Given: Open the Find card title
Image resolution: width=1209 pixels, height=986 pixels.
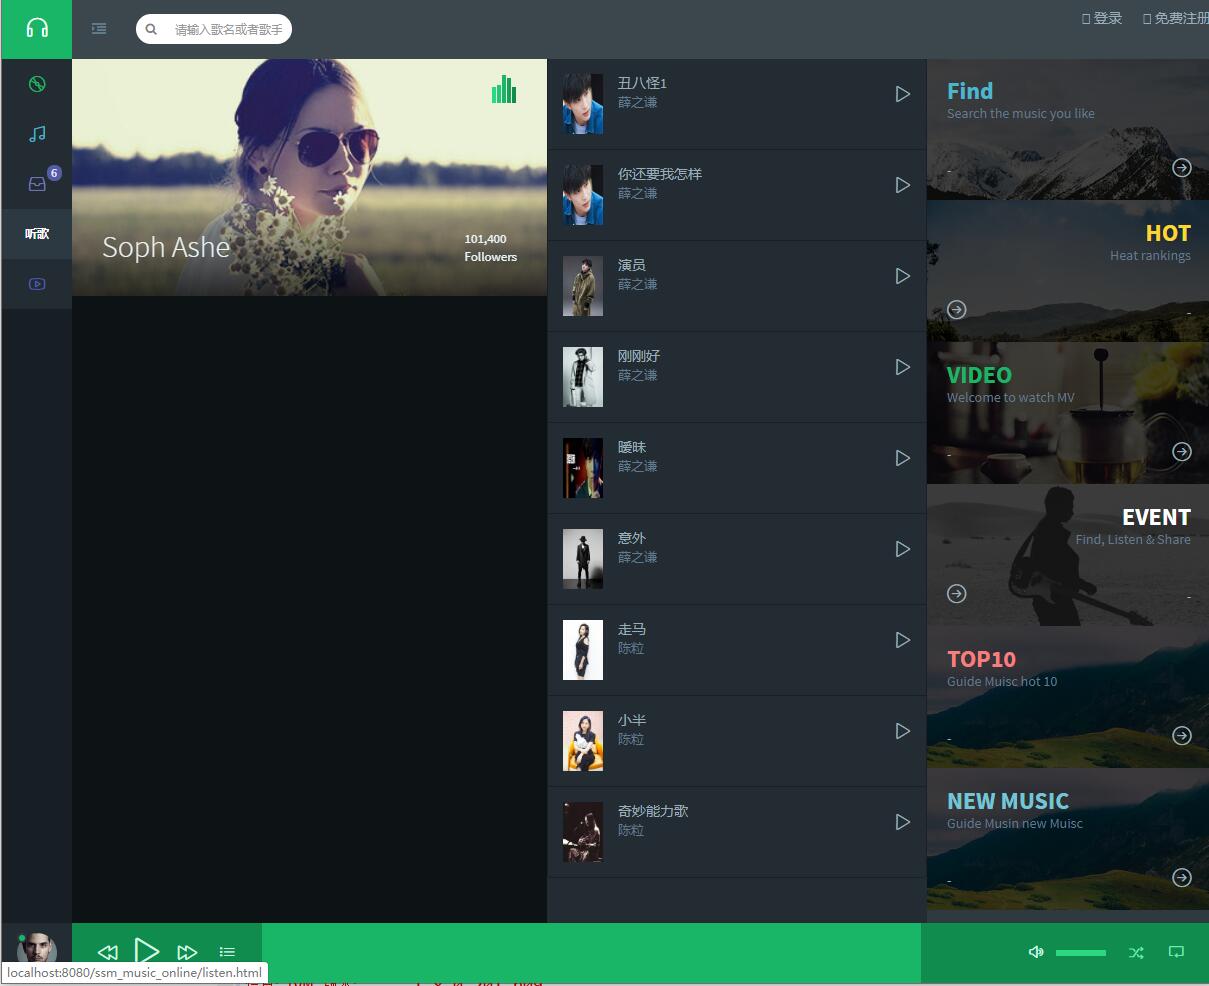Looking at the screenshot, I should pos(970,91).
